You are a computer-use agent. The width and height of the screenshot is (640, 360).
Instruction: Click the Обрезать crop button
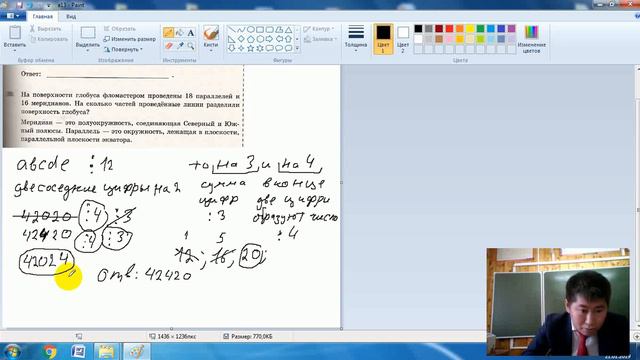(119, 29)
